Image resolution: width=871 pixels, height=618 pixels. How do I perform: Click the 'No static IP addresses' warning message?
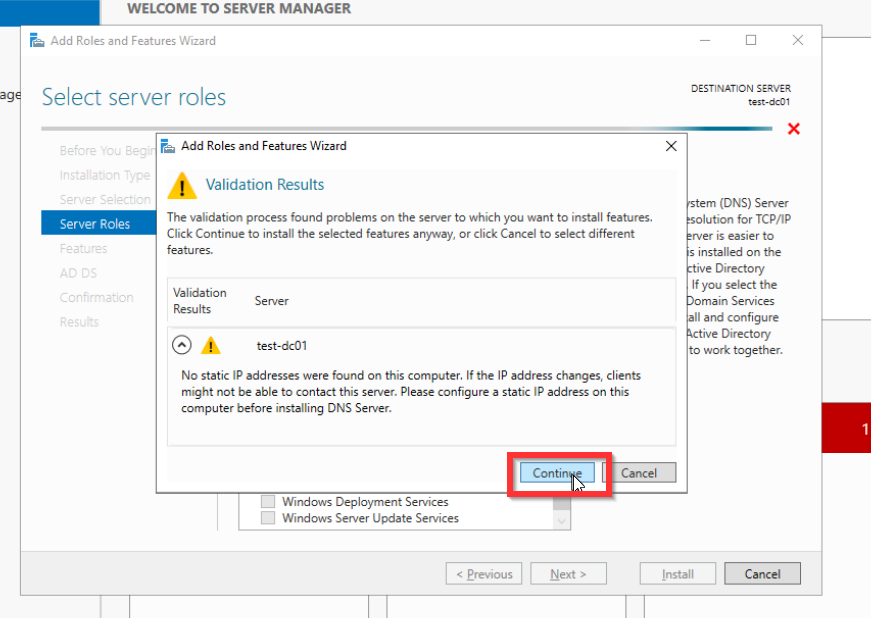[x=411, y=391]
